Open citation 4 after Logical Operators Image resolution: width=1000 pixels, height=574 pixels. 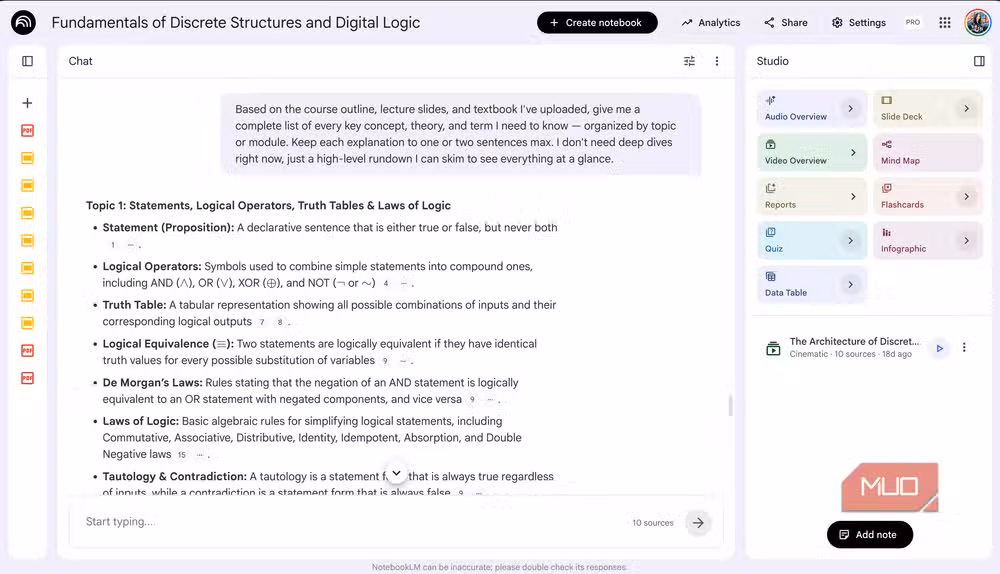click(x=386, y=283)
